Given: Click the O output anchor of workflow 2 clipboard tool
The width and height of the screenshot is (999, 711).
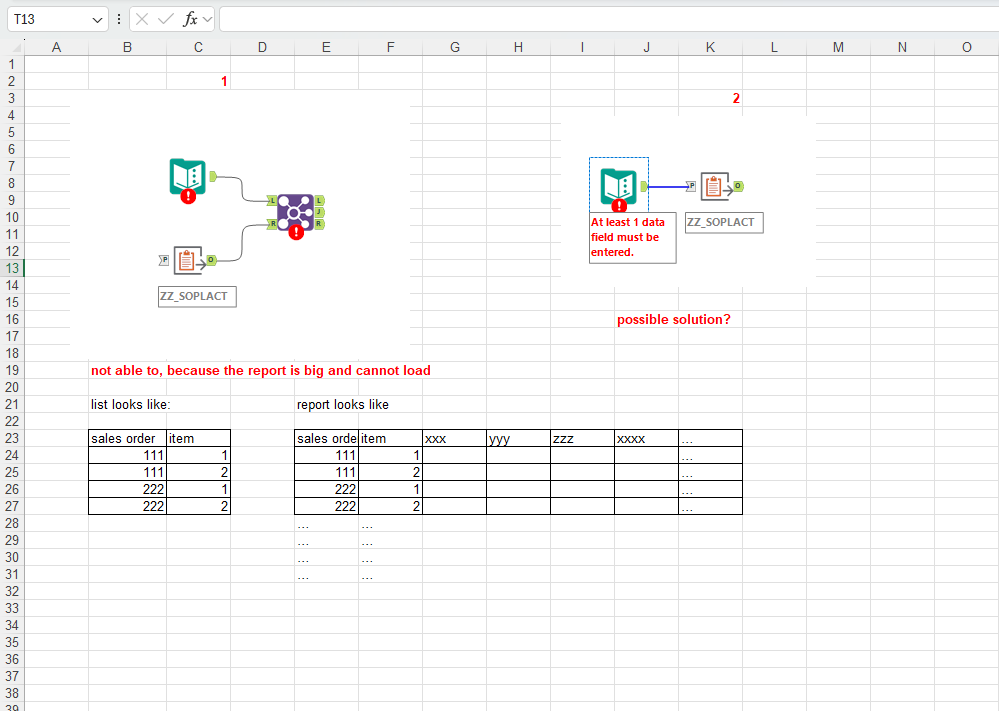Looking at the screenshot, I should coord(738,186).
